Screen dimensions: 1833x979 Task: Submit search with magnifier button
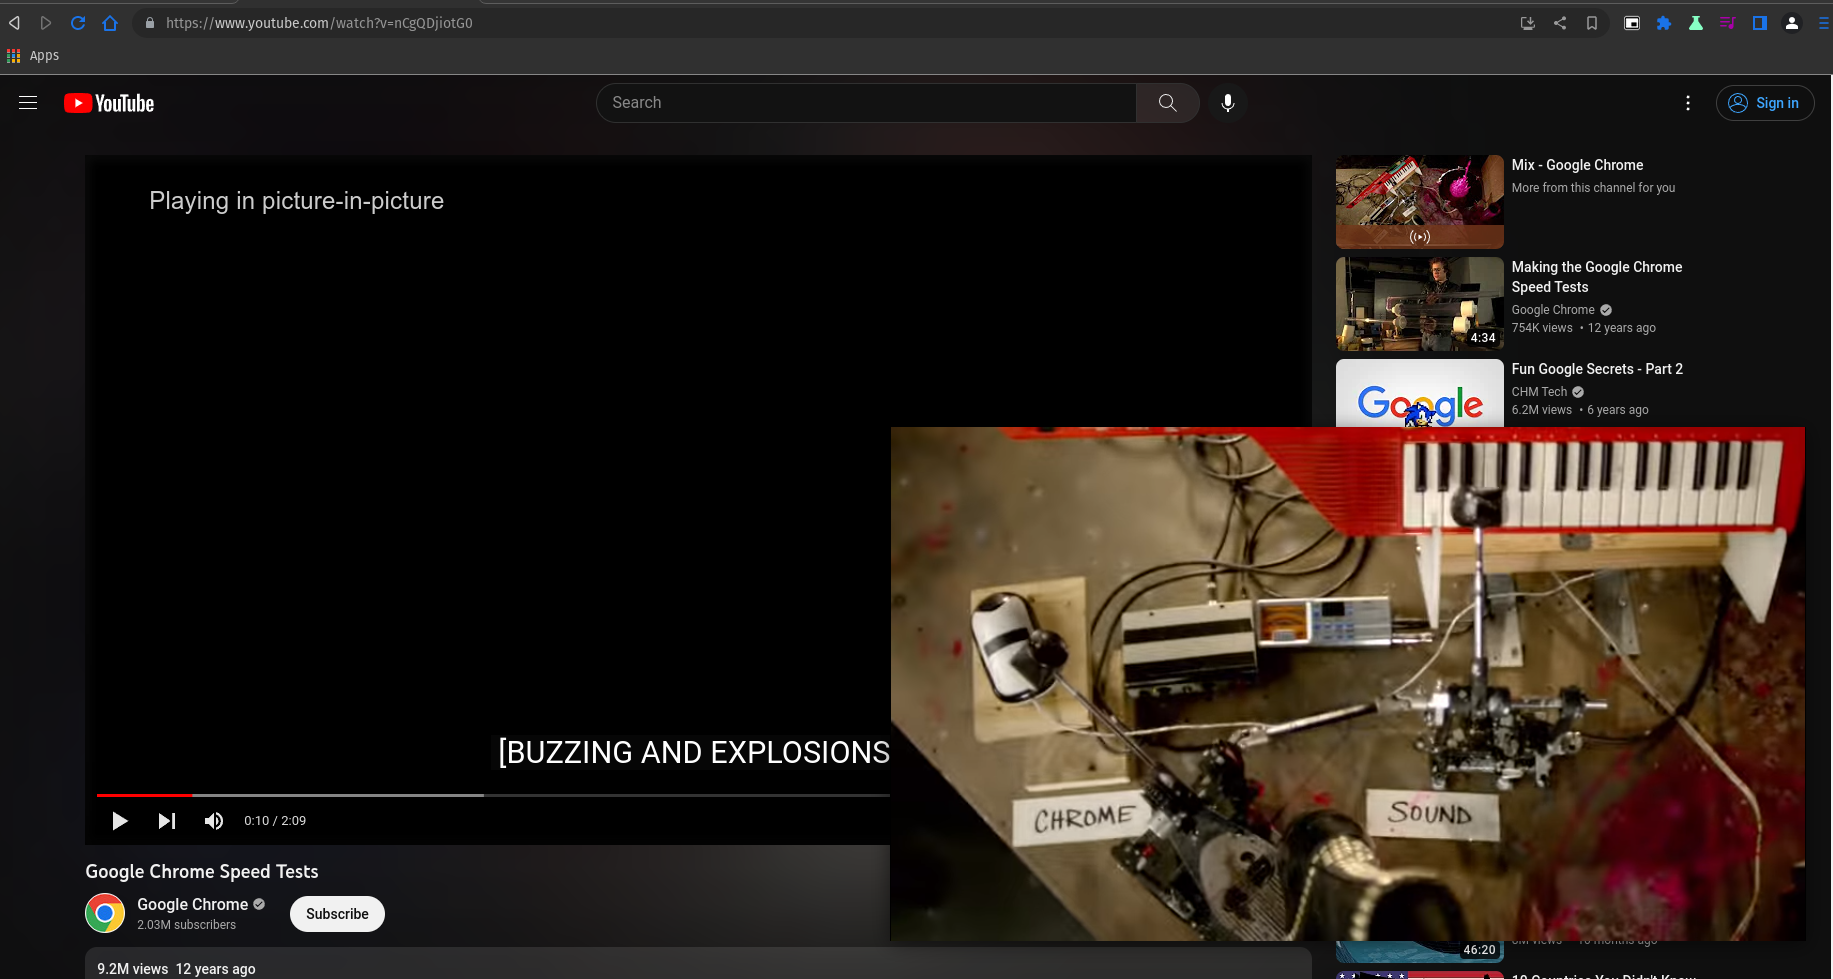[1167, 103]
